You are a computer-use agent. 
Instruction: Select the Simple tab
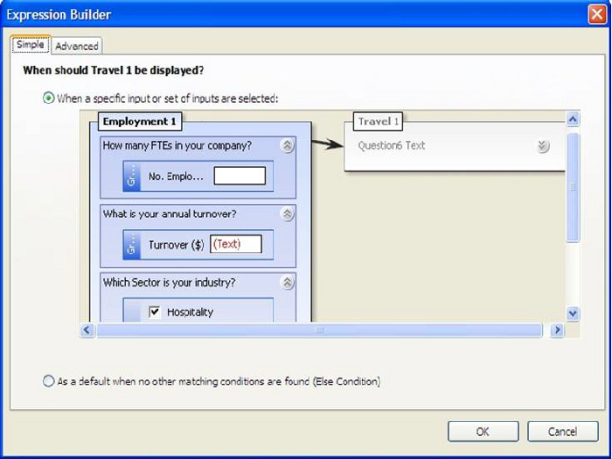[30, 44]
